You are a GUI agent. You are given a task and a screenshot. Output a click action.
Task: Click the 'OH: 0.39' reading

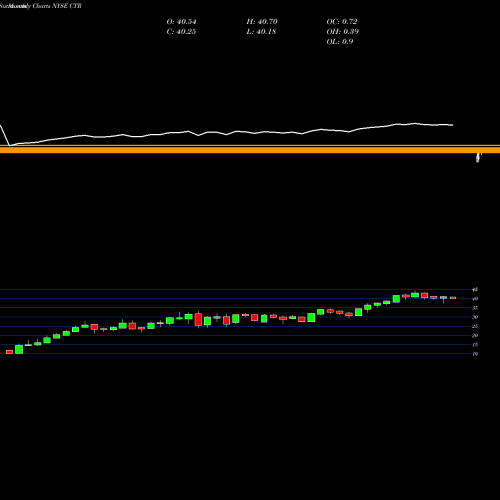pos(343,32)
